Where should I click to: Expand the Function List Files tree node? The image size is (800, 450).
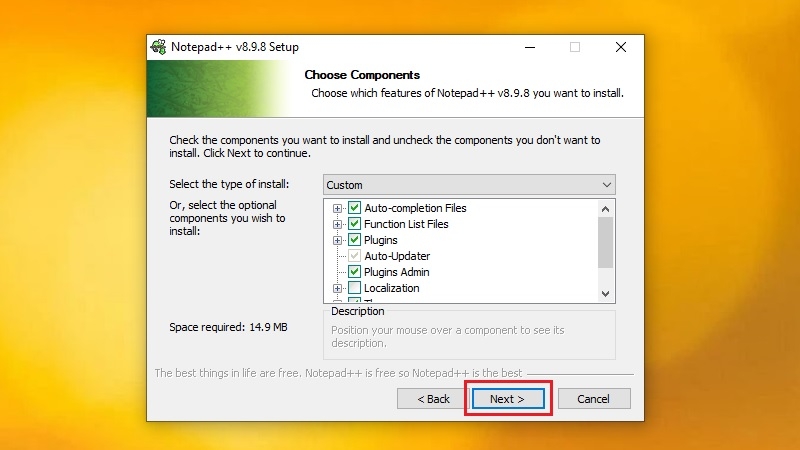pyautogui.click(x=337, y=224)
